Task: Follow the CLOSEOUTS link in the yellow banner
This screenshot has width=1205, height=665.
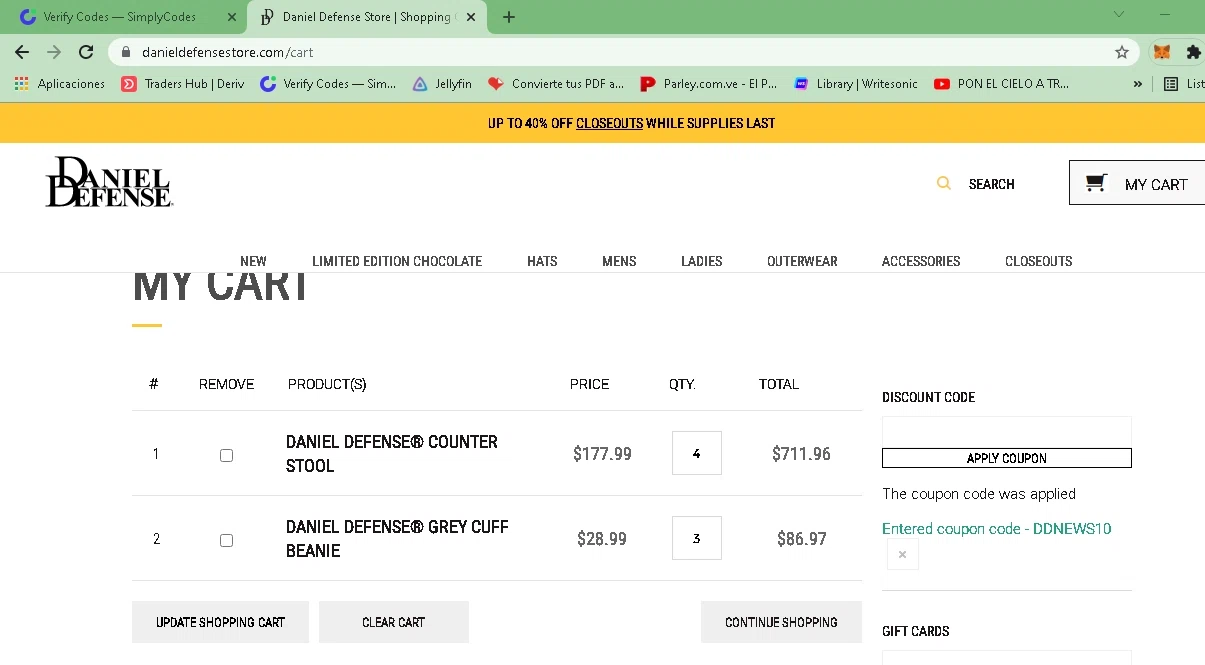Action: [609, 123]
